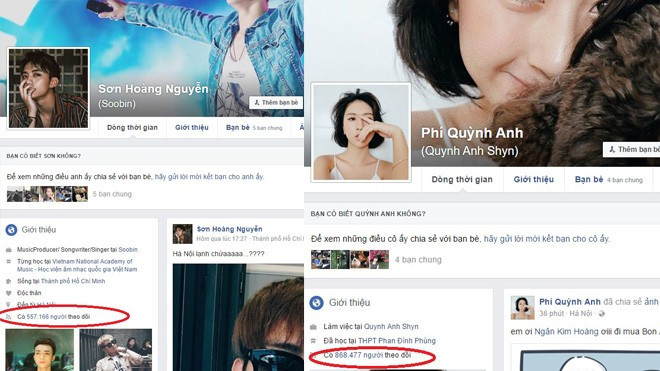Click globe icon beside Giới thiệu on Soobin's page
Screen dimensions: 660x371
point(11,230)
